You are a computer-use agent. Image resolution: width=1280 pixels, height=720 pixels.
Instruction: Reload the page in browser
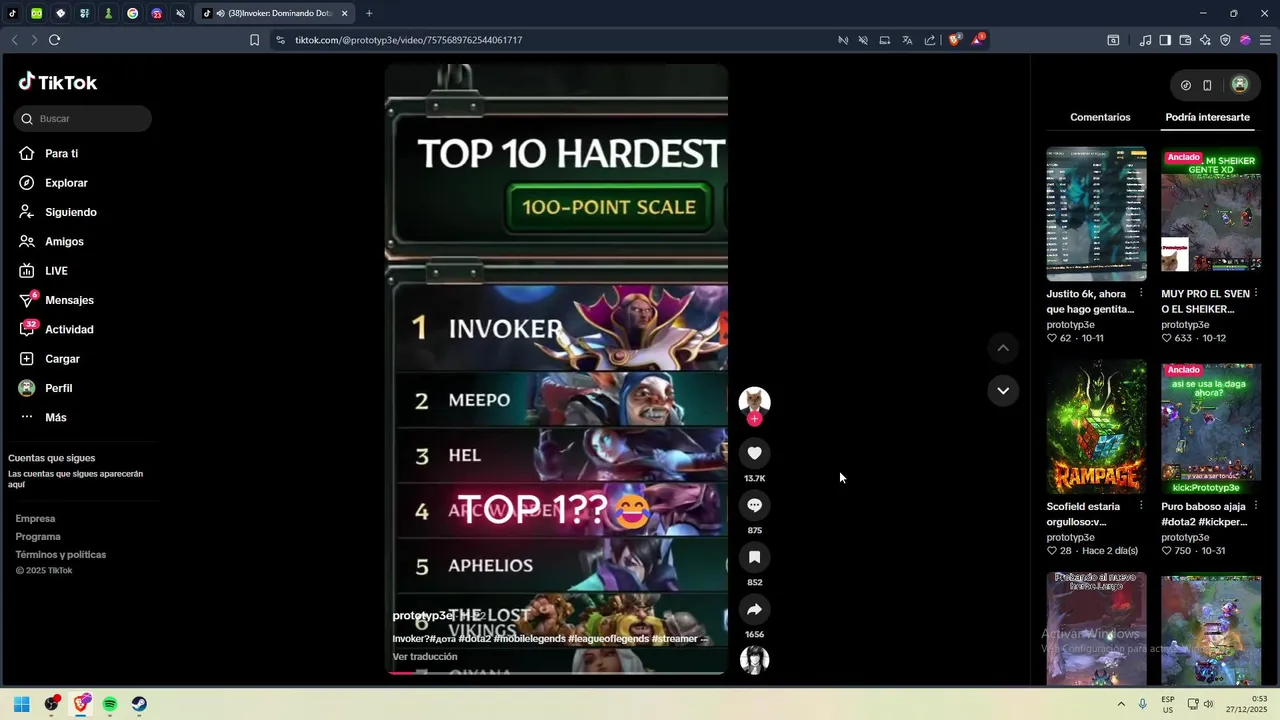click(x=54, y=40)
